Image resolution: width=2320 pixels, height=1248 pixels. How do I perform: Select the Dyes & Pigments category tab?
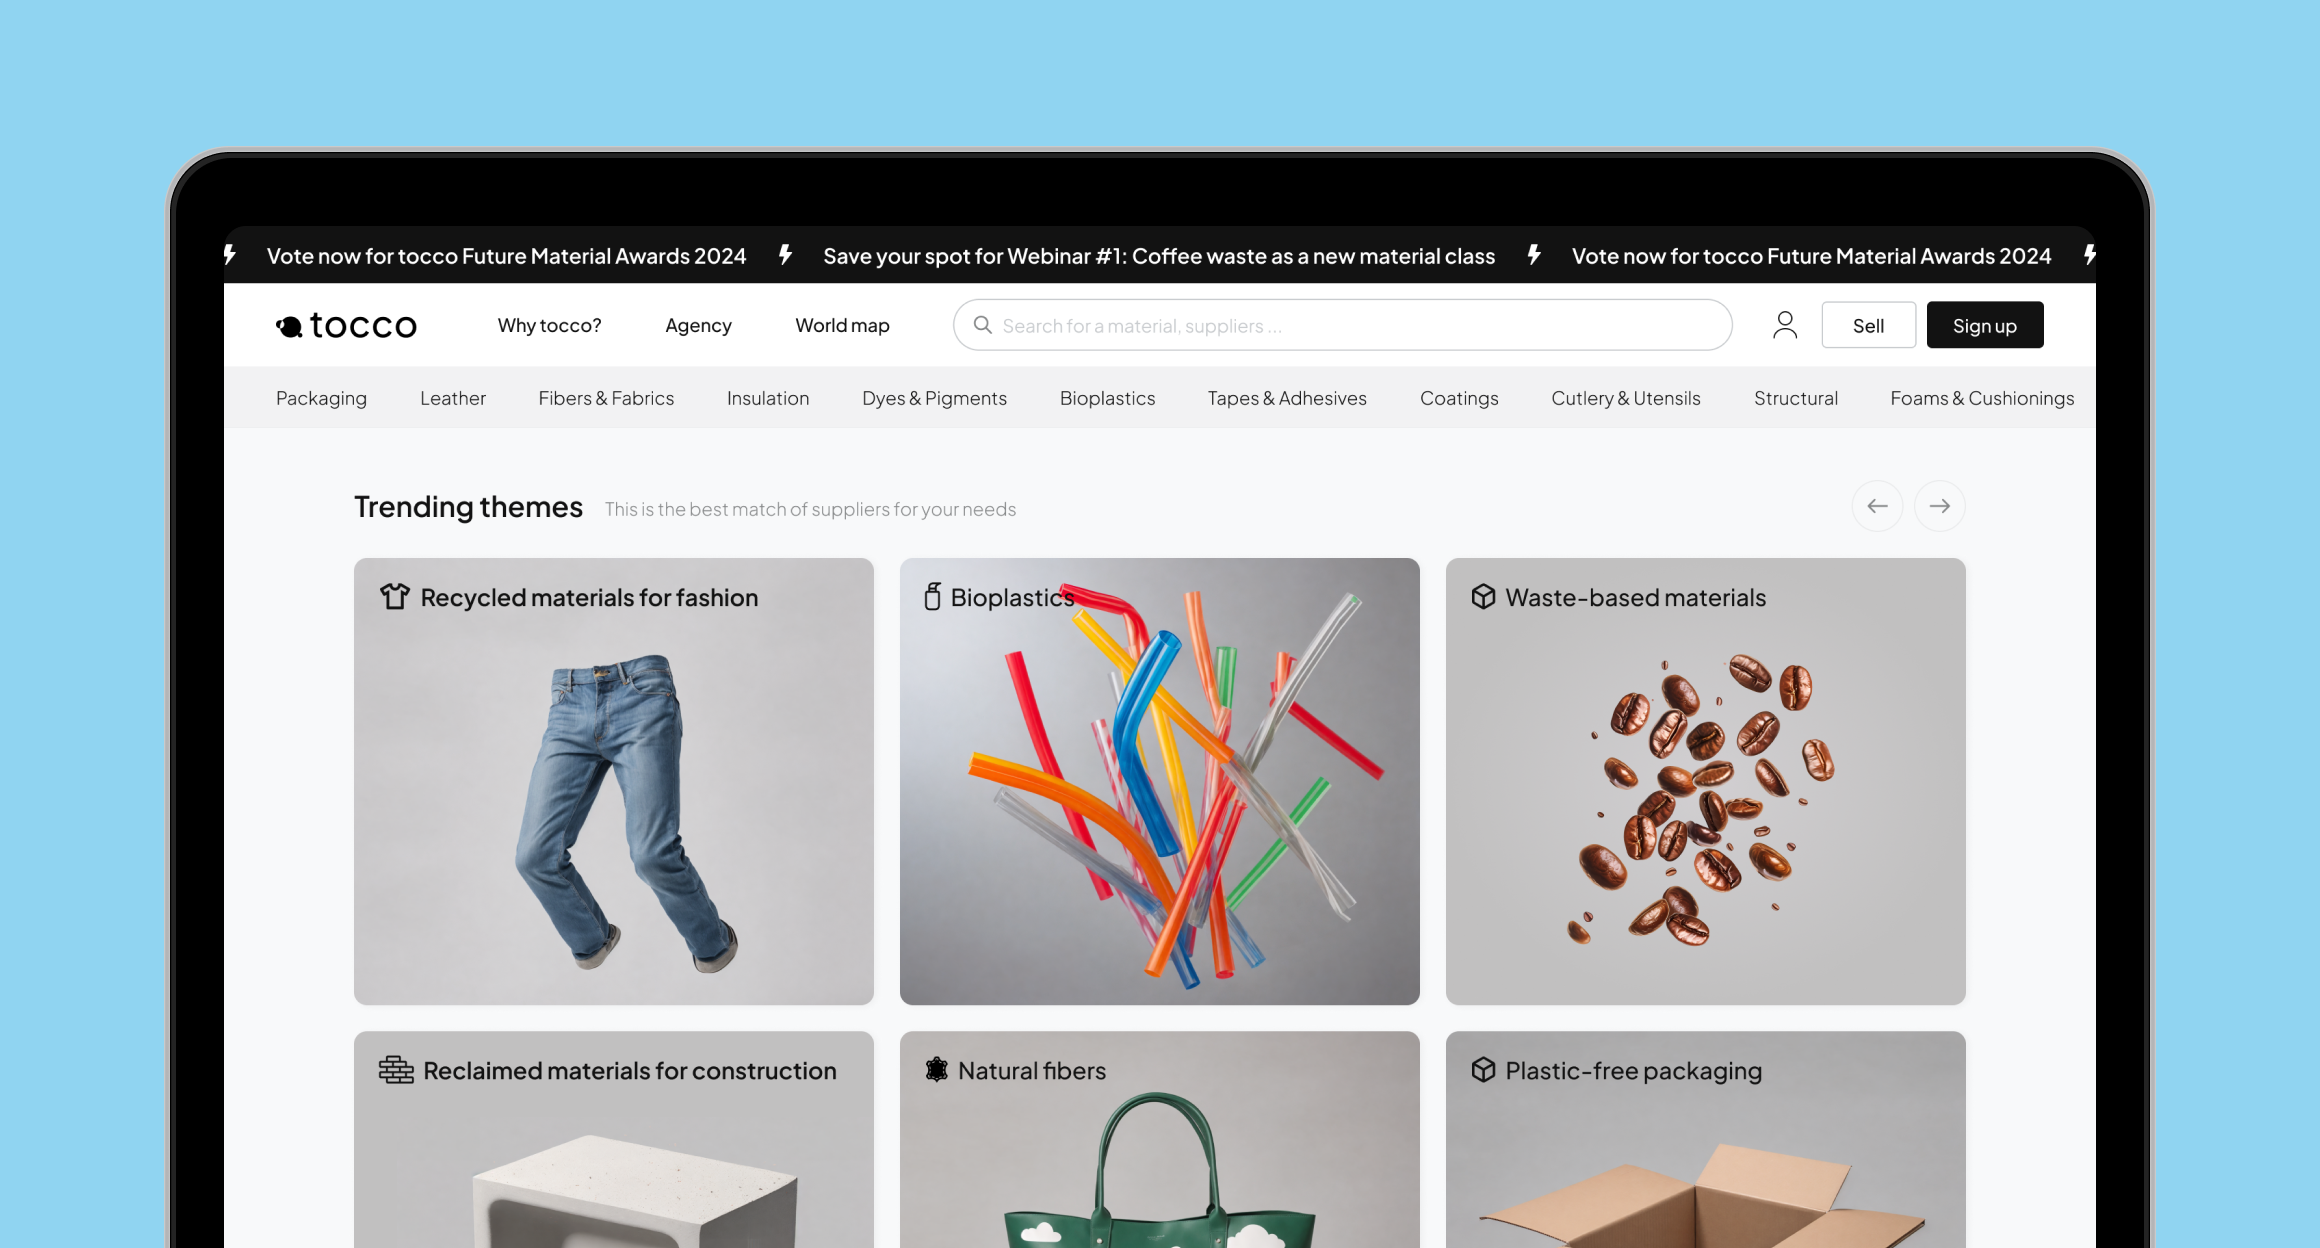(x=934, y=398)
